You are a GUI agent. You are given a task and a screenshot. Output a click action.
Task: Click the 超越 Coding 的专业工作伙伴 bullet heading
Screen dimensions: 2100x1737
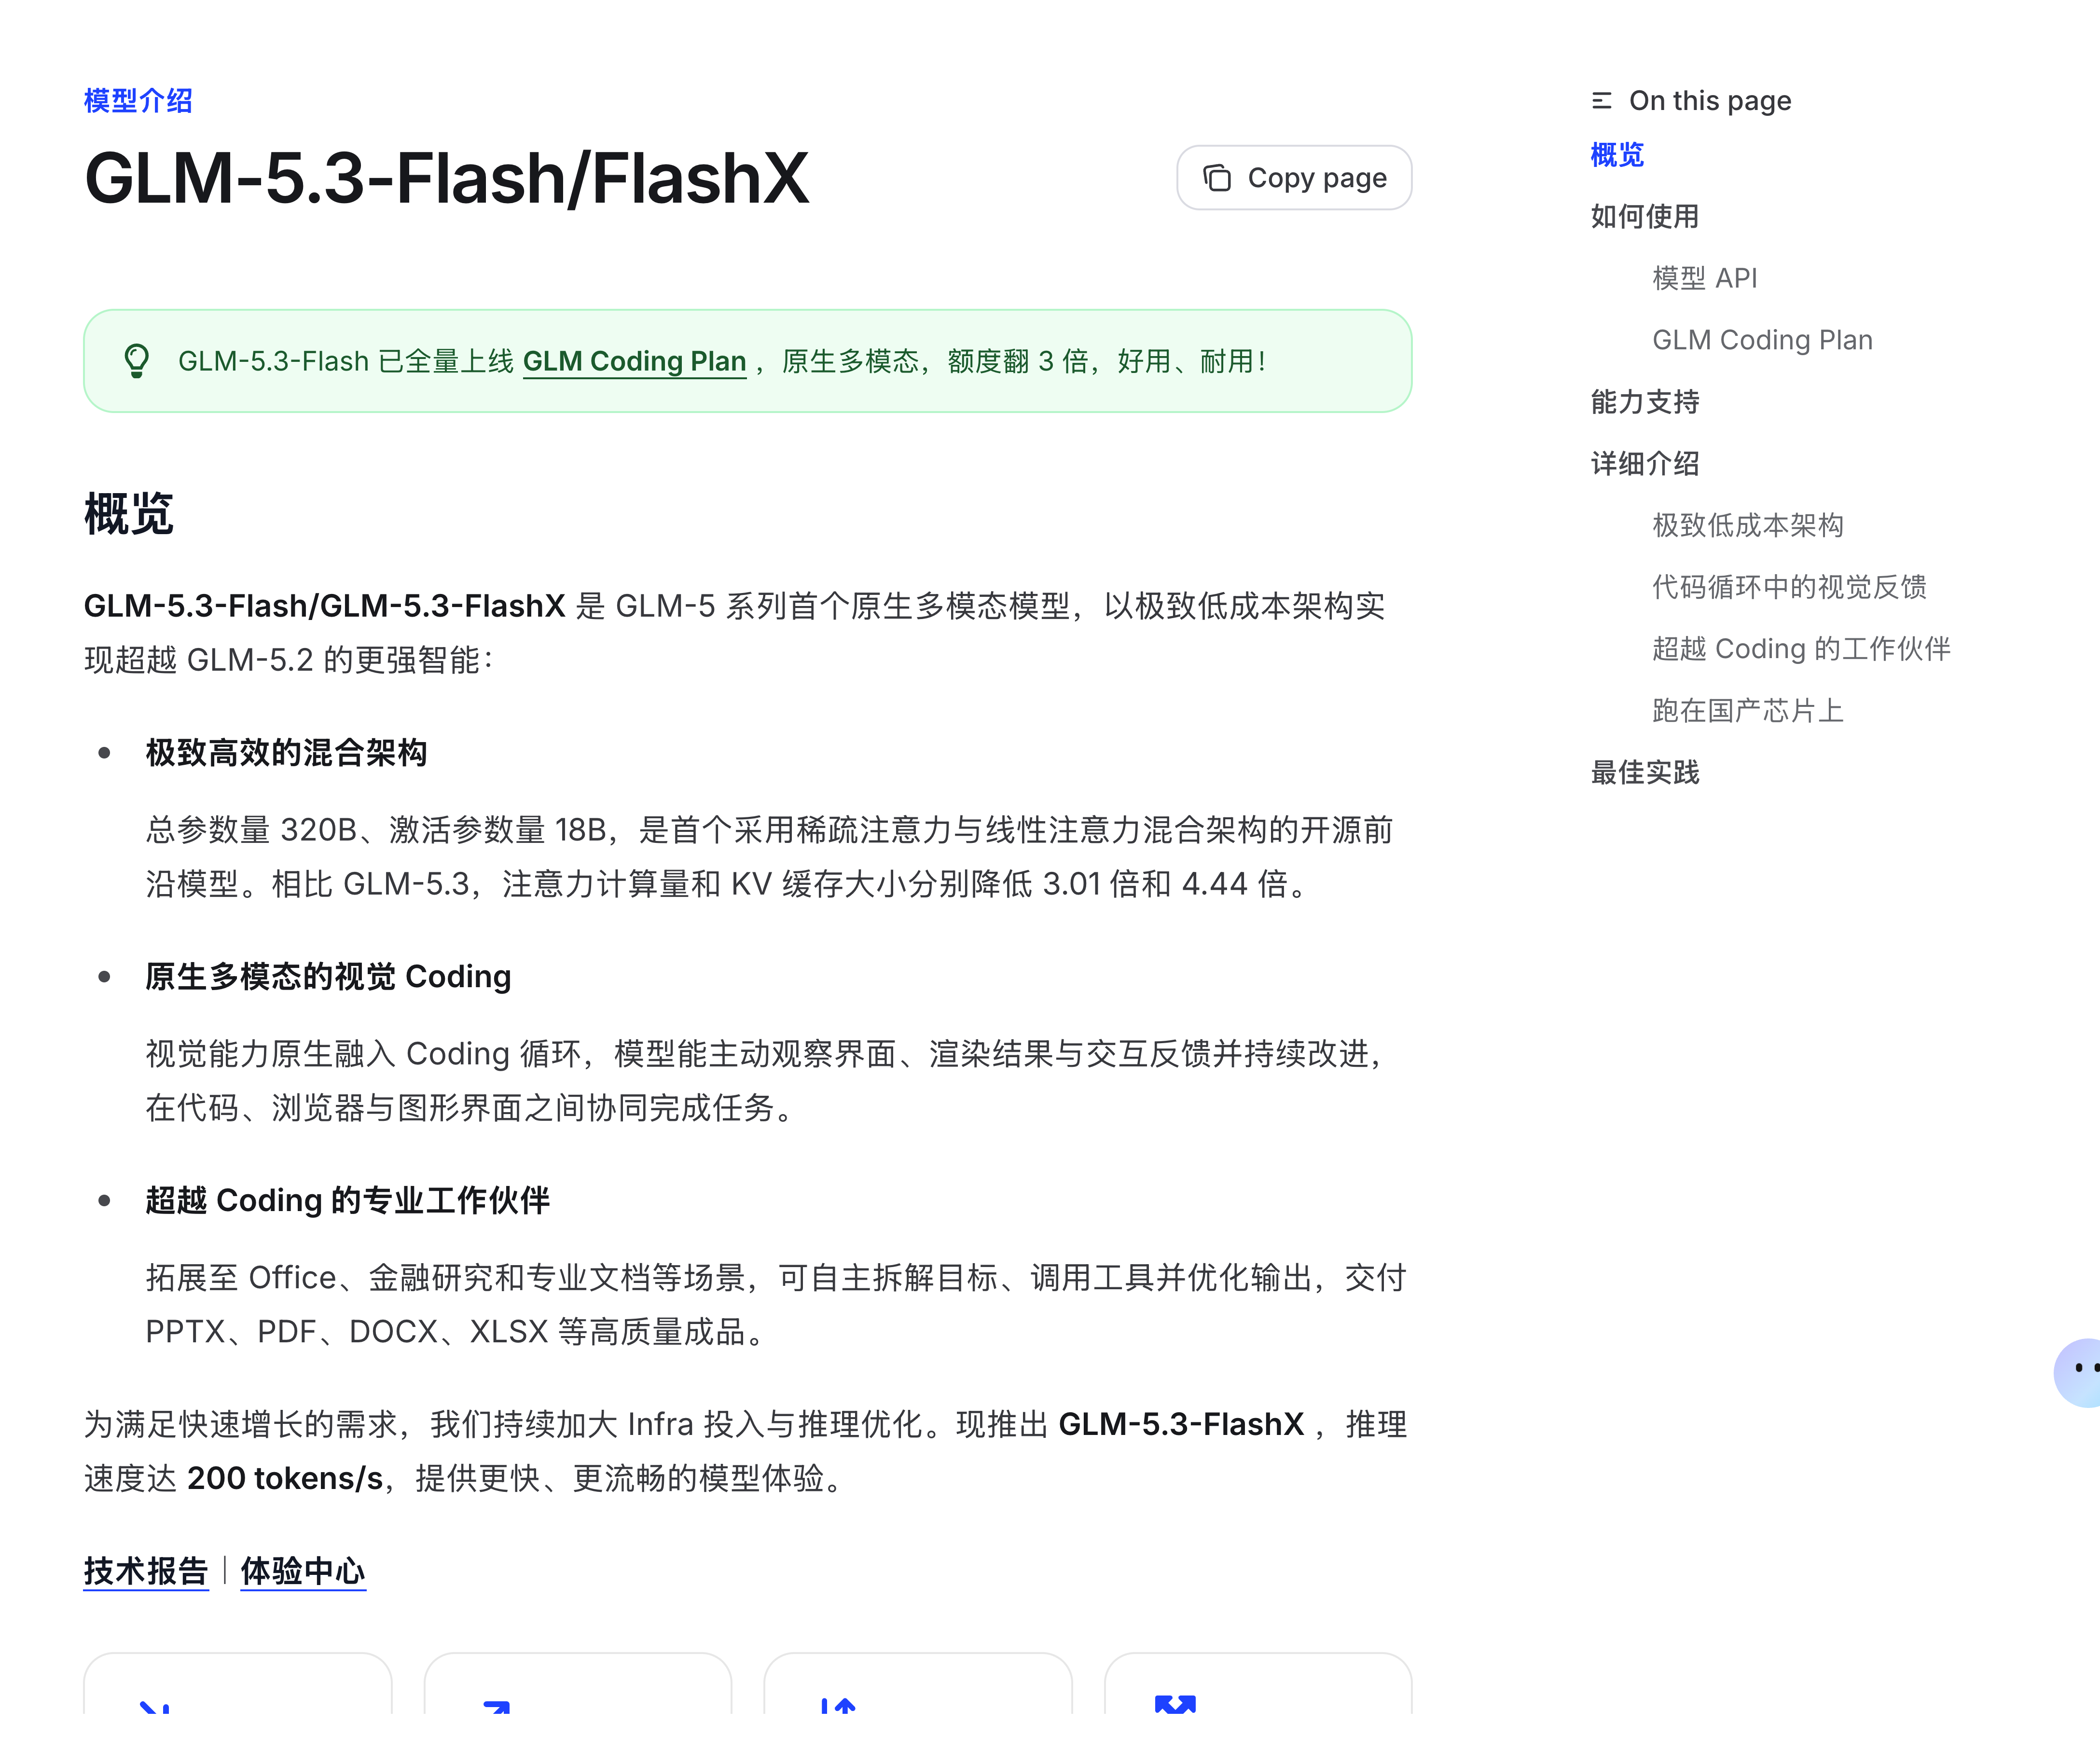(x=348, y=1200)
